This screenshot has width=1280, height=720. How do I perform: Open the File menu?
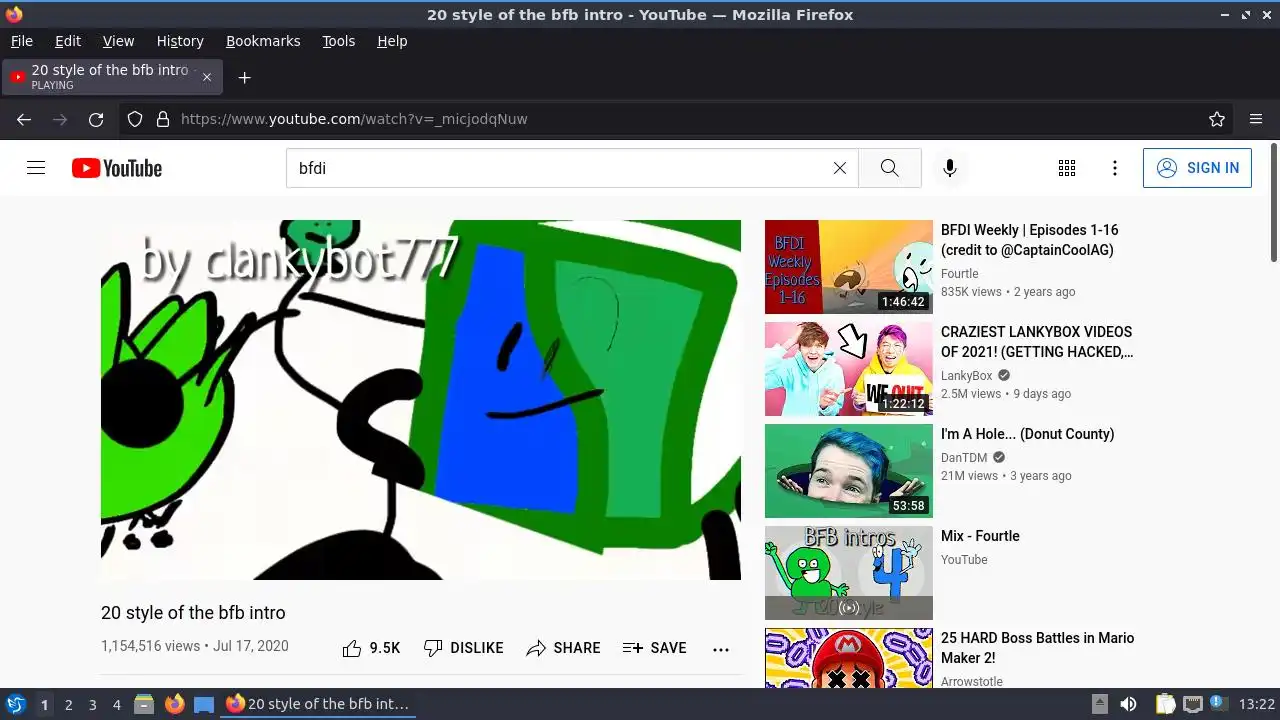pyautogui.click(x=21, y=41)
